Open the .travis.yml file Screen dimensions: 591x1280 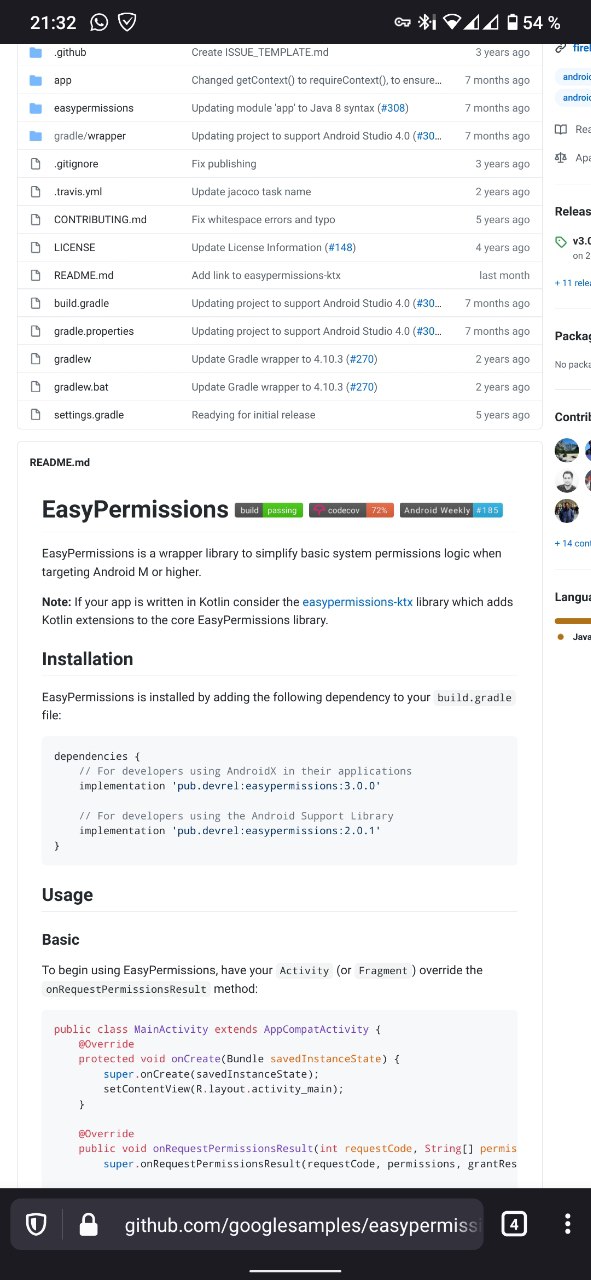coord(78,192)
